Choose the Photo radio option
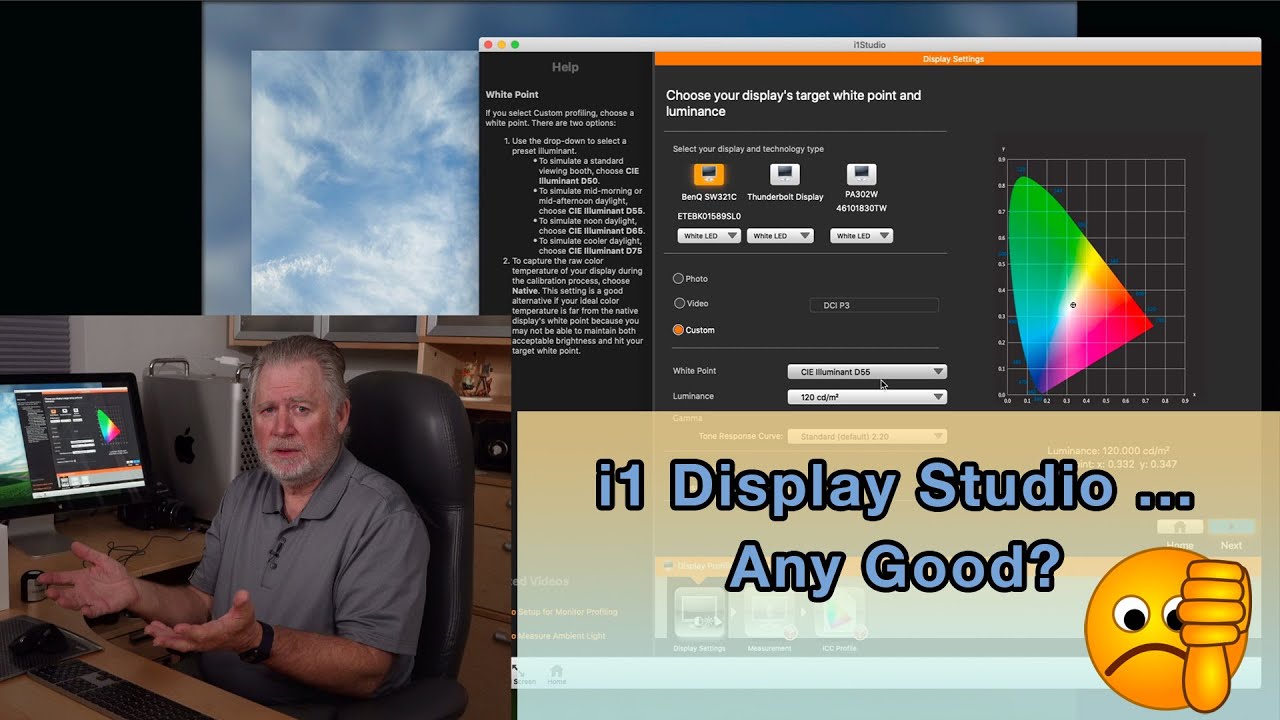This screenshot has height=720, width=1280. pyautogui.click(x=679, y=279)
